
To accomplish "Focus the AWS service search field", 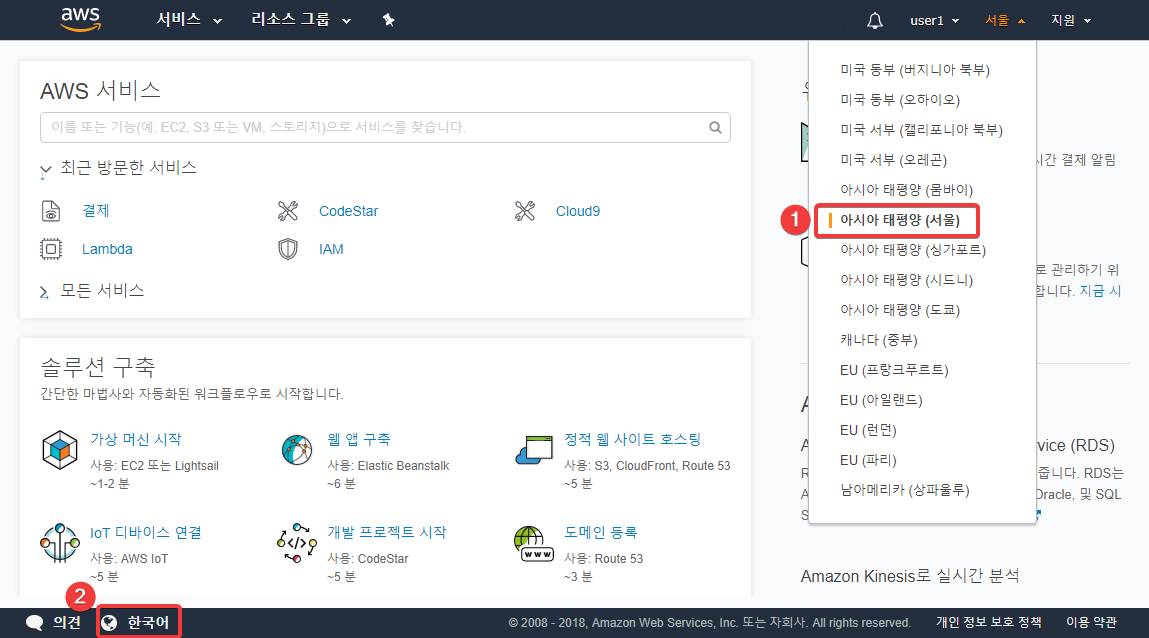I will tap(385, 127).
